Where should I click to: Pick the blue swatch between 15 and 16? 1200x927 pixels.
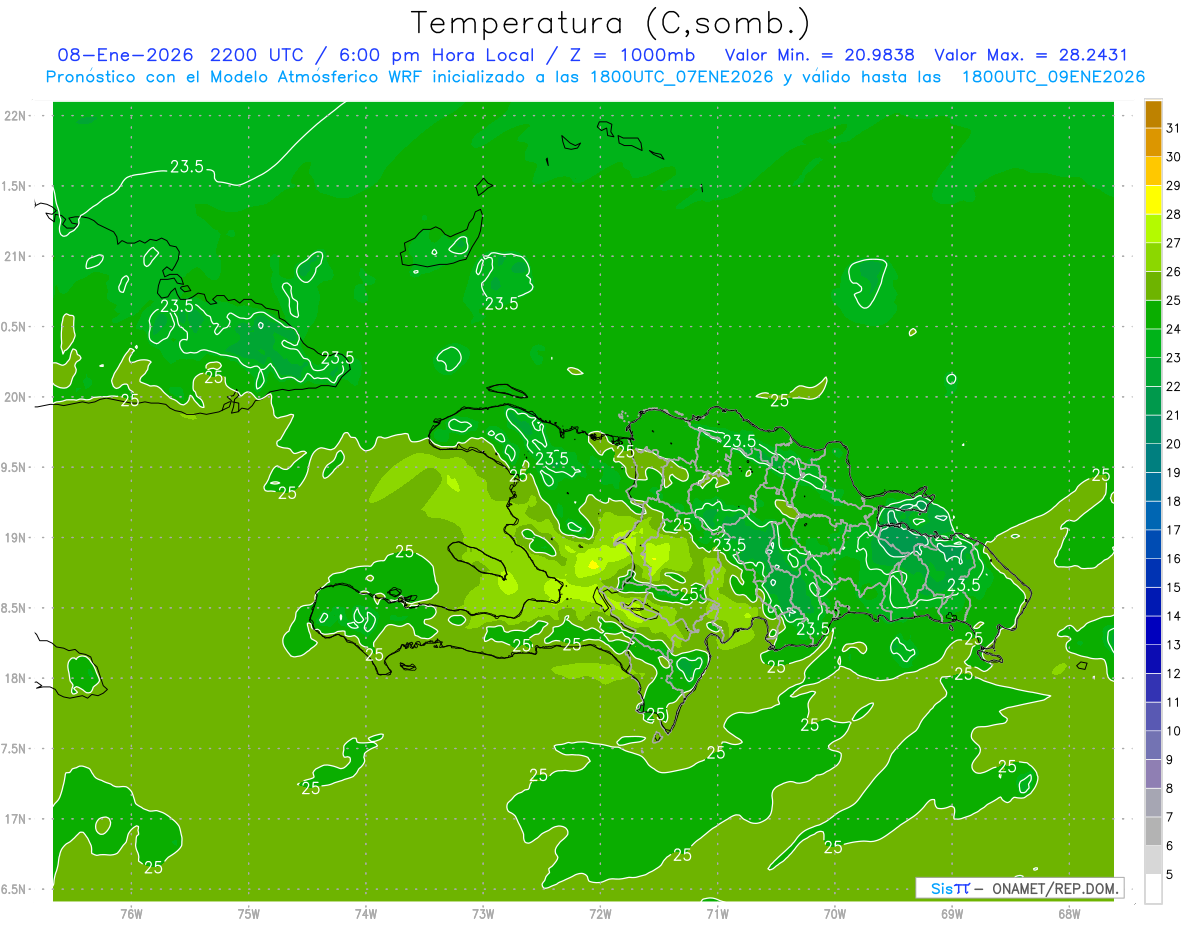(x=1153, y=573)
